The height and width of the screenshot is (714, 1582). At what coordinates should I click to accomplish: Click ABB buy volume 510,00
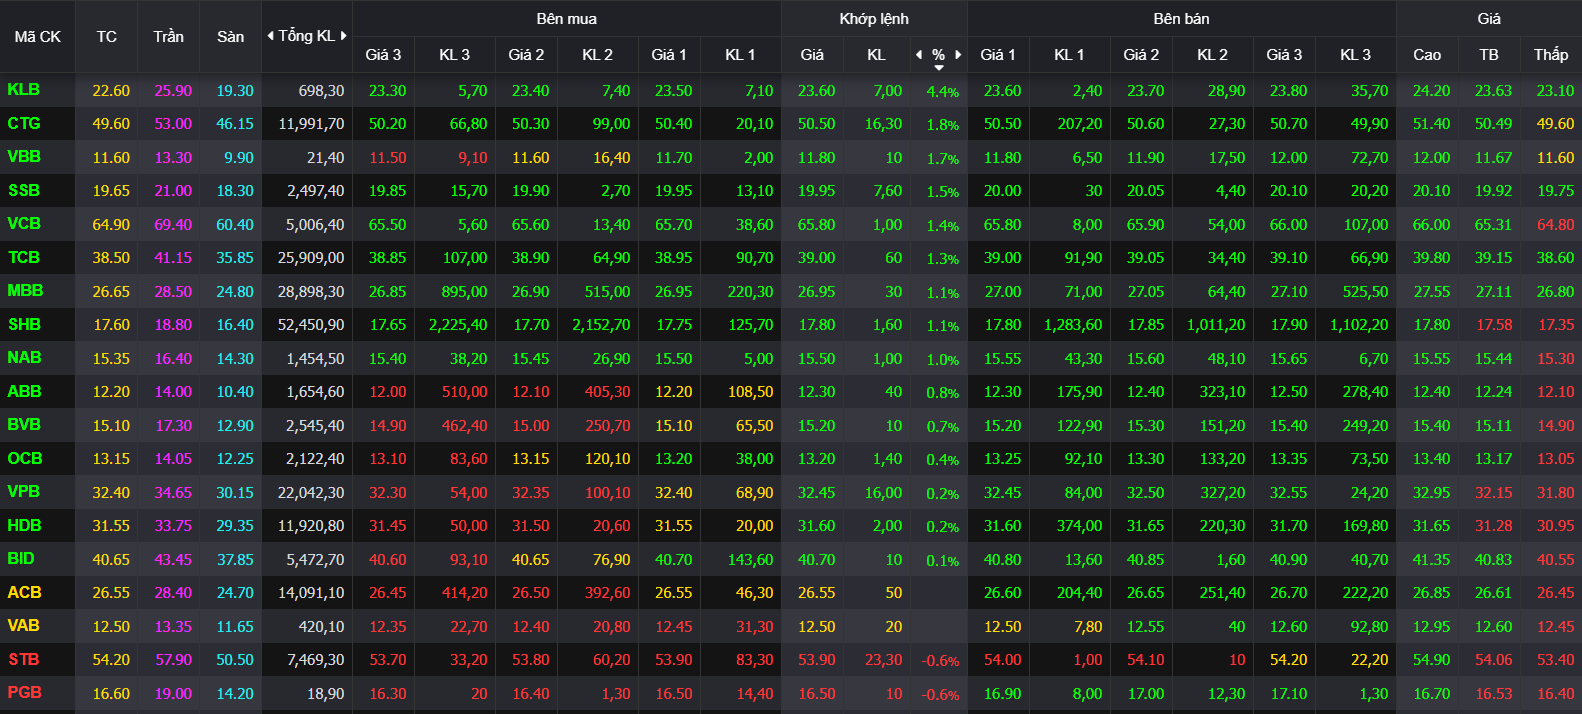(x=464, y=392)
